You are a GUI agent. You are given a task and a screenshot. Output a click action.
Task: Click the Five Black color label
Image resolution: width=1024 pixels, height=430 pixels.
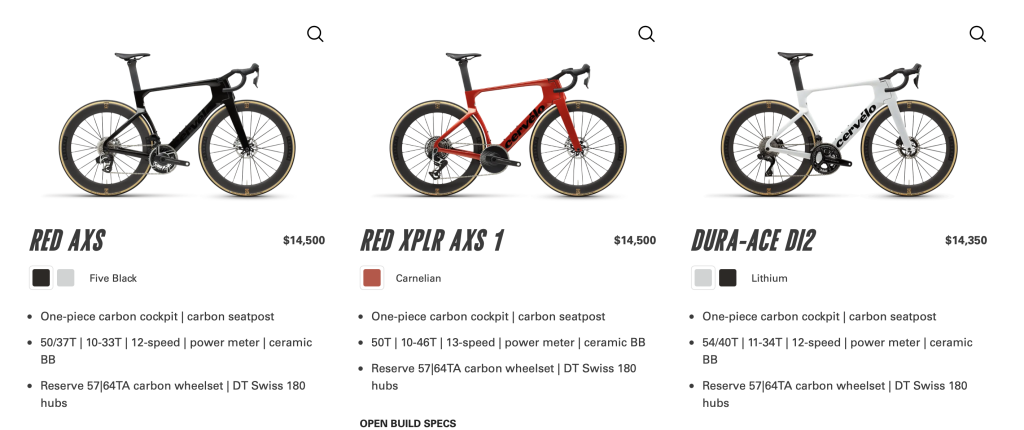(113, 278)
